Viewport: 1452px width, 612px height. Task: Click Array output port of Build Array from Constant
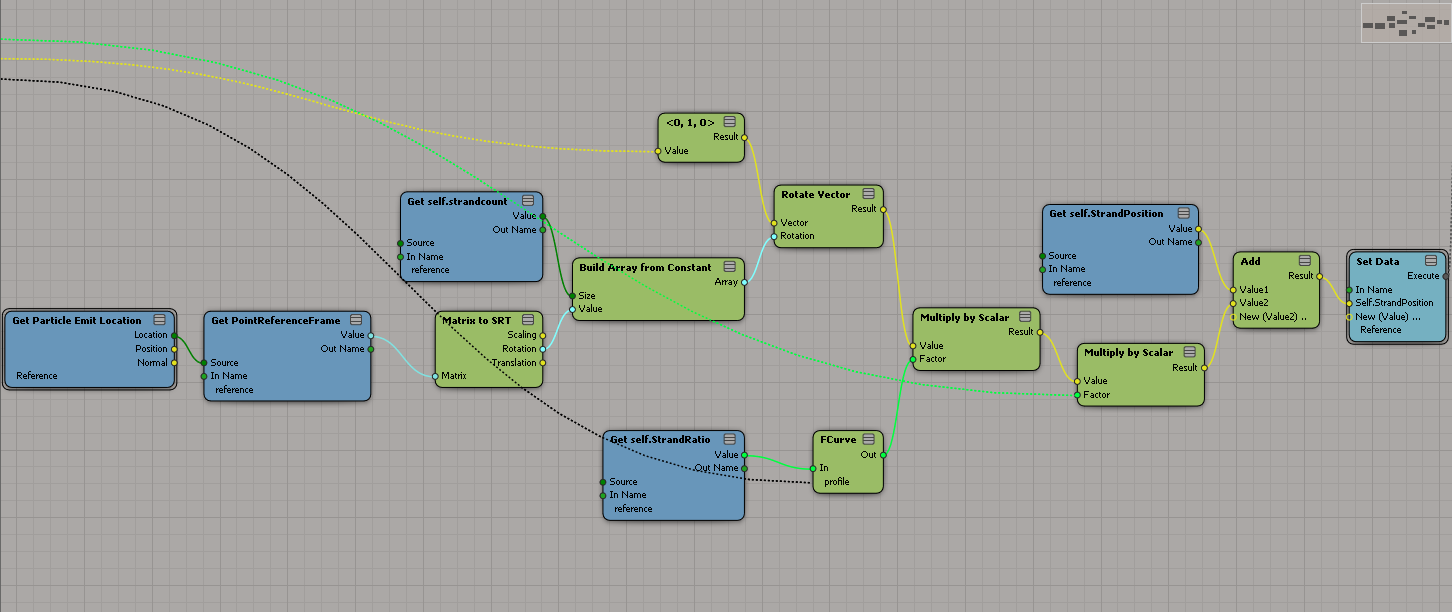click(x=744, y=282)
